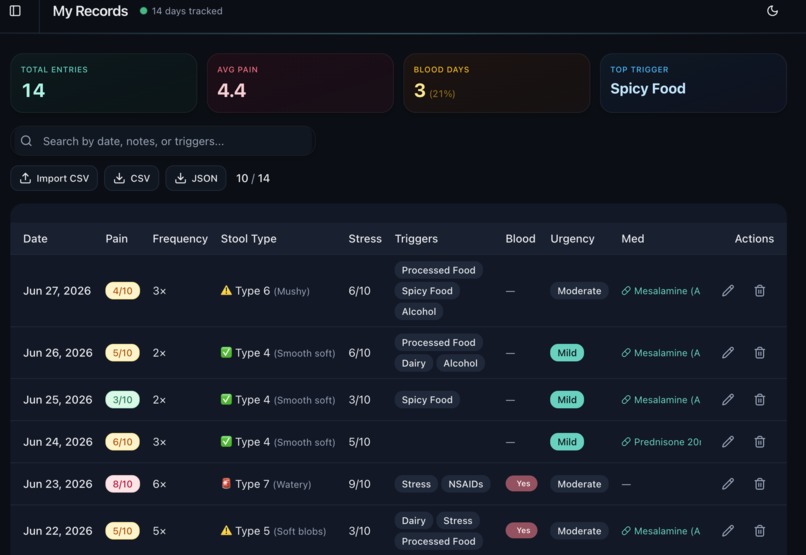Edit the Jun 24, 2026 record
Image resolution: width=806 pixels, height=555 pixels.
coord(728,442)
